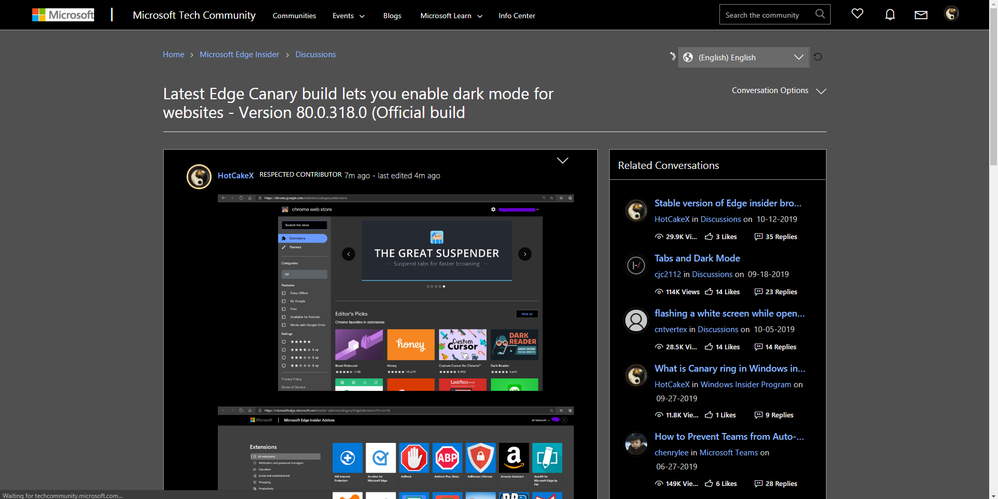
Task: Open the favorites heart icon
Action: click(x=857, y=13)
